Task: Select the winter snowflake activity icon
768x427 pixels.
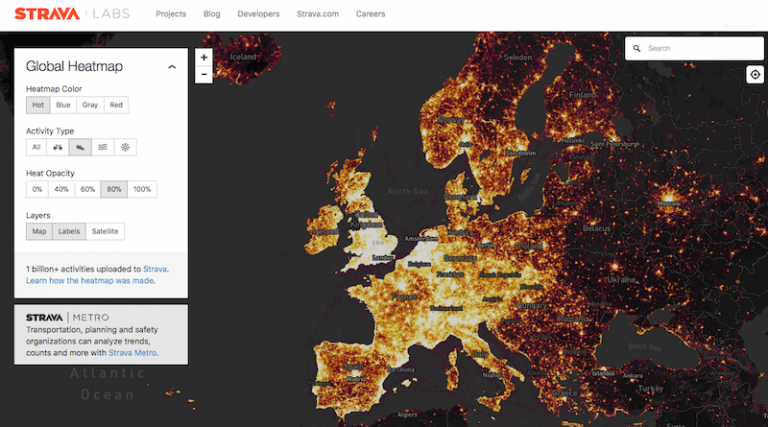Action: (125, 147)
